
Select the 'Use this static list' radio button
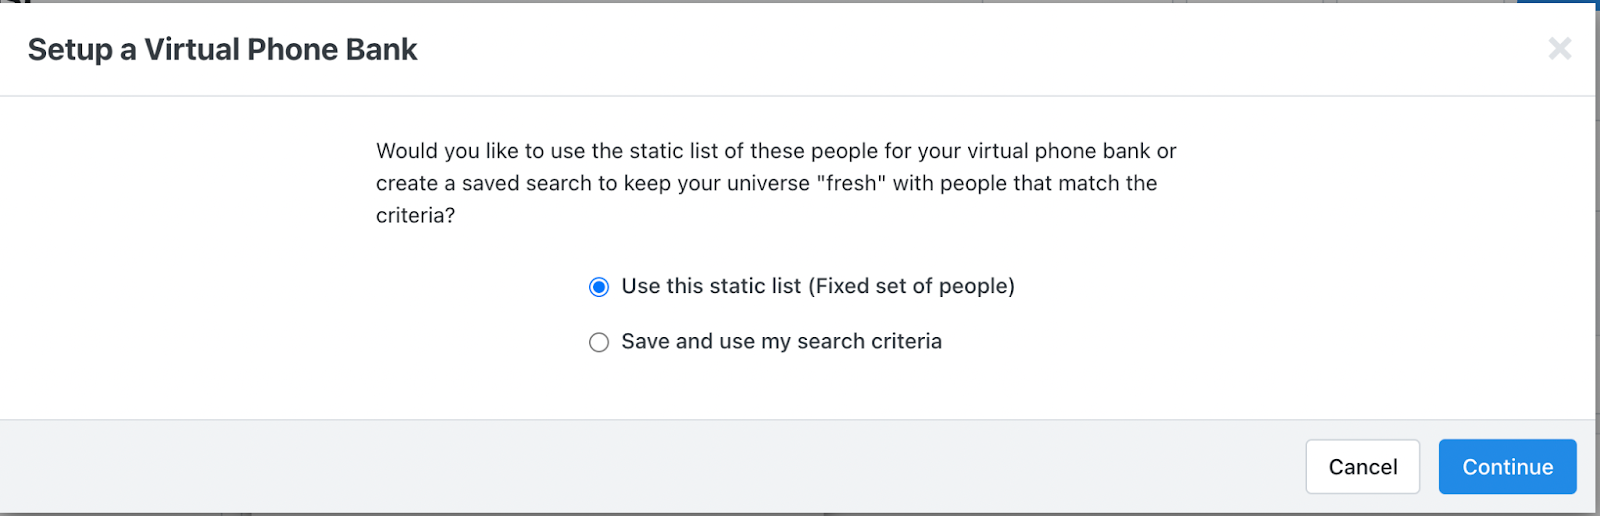[x=599, y=288]
